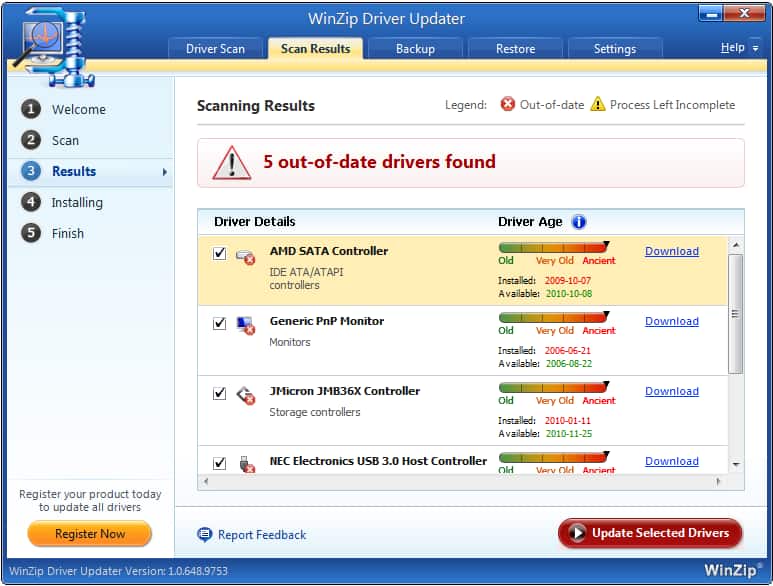Click the version text in status bar

click(118, 571)
